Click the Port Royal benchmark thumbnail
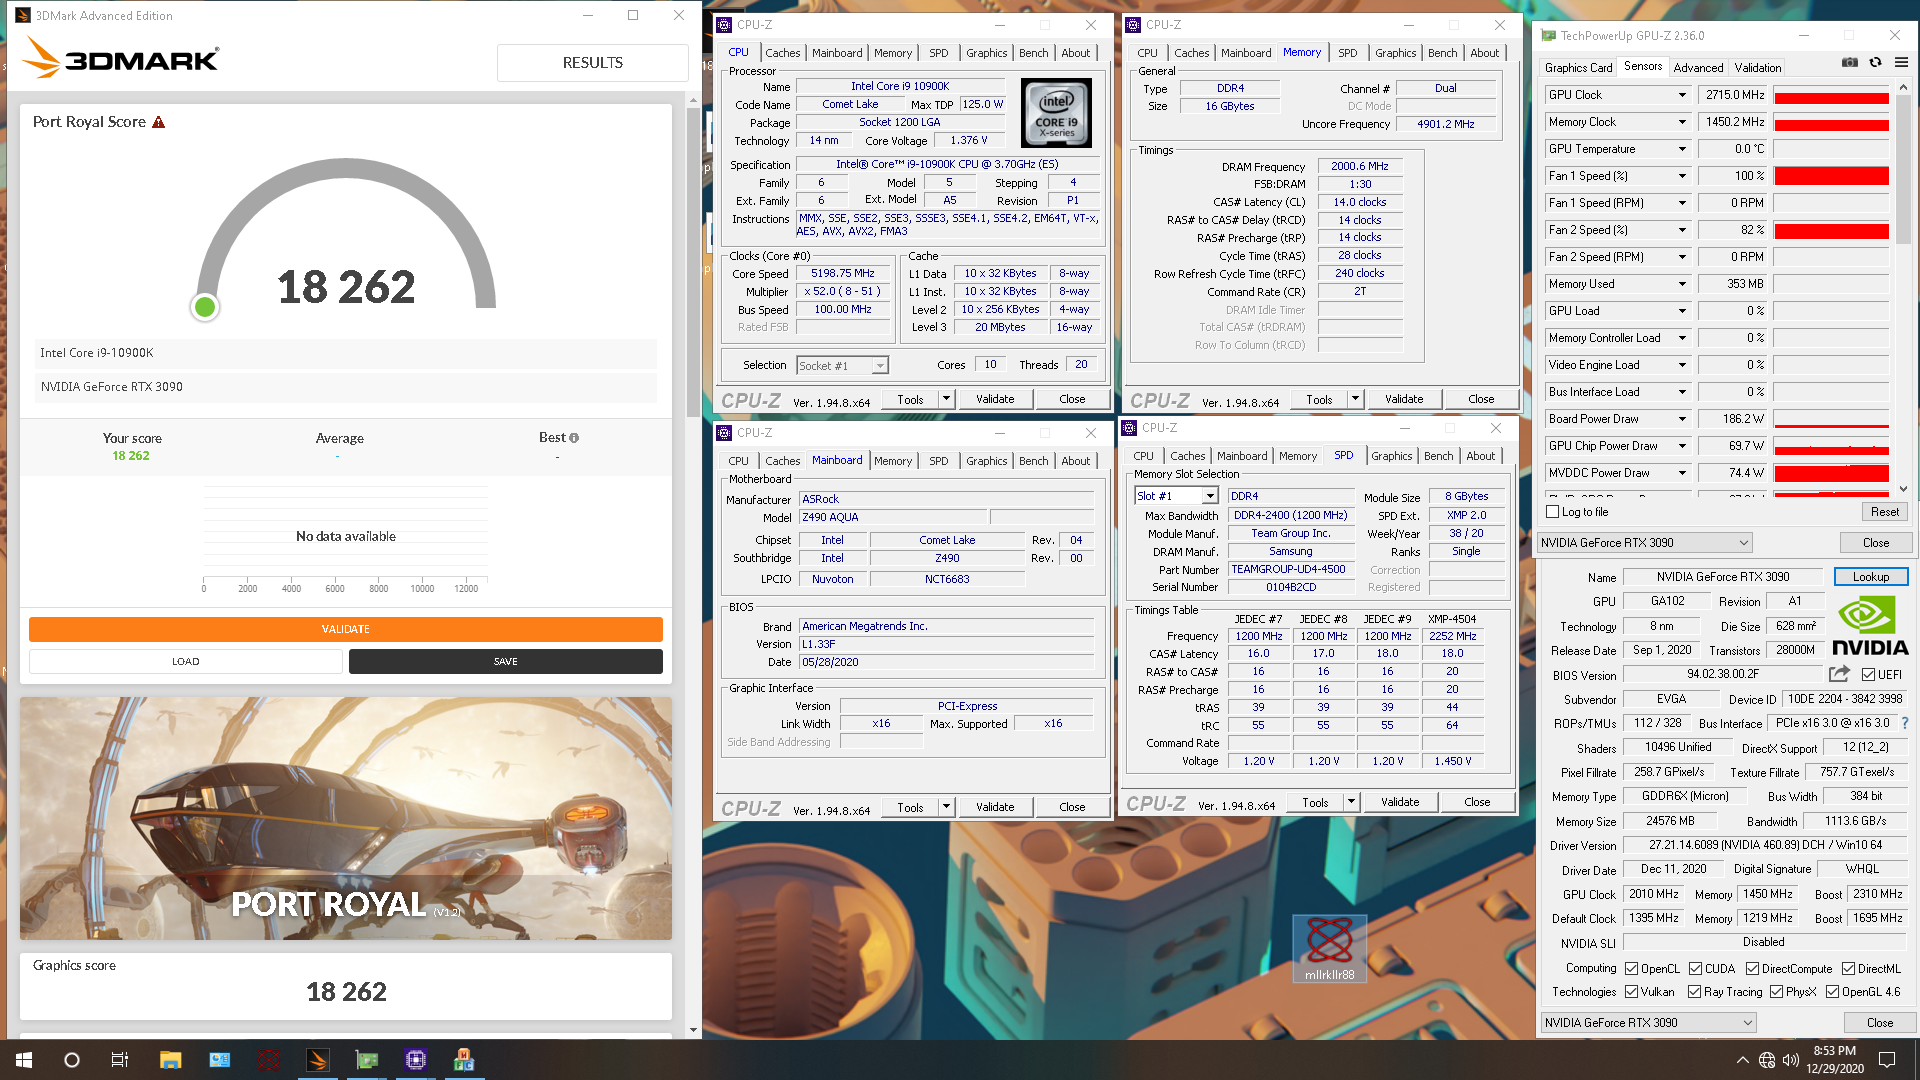This screenshot has height=1080, width=1920. point(346,818)
